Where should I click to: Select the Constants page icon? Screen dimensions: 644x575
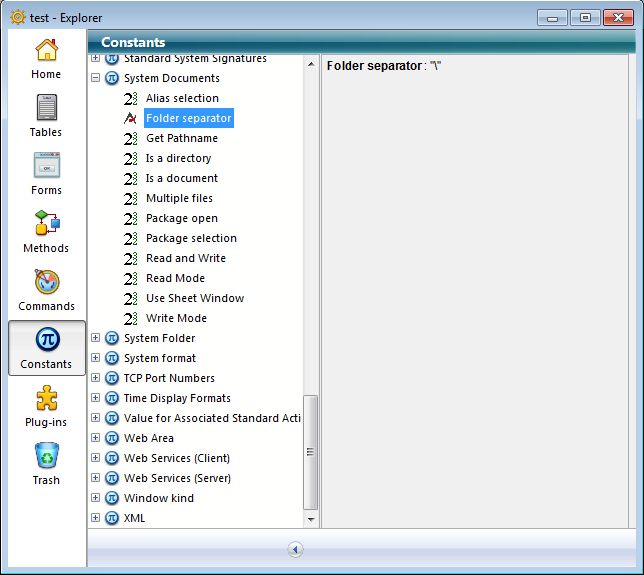[x=46, y=347]
